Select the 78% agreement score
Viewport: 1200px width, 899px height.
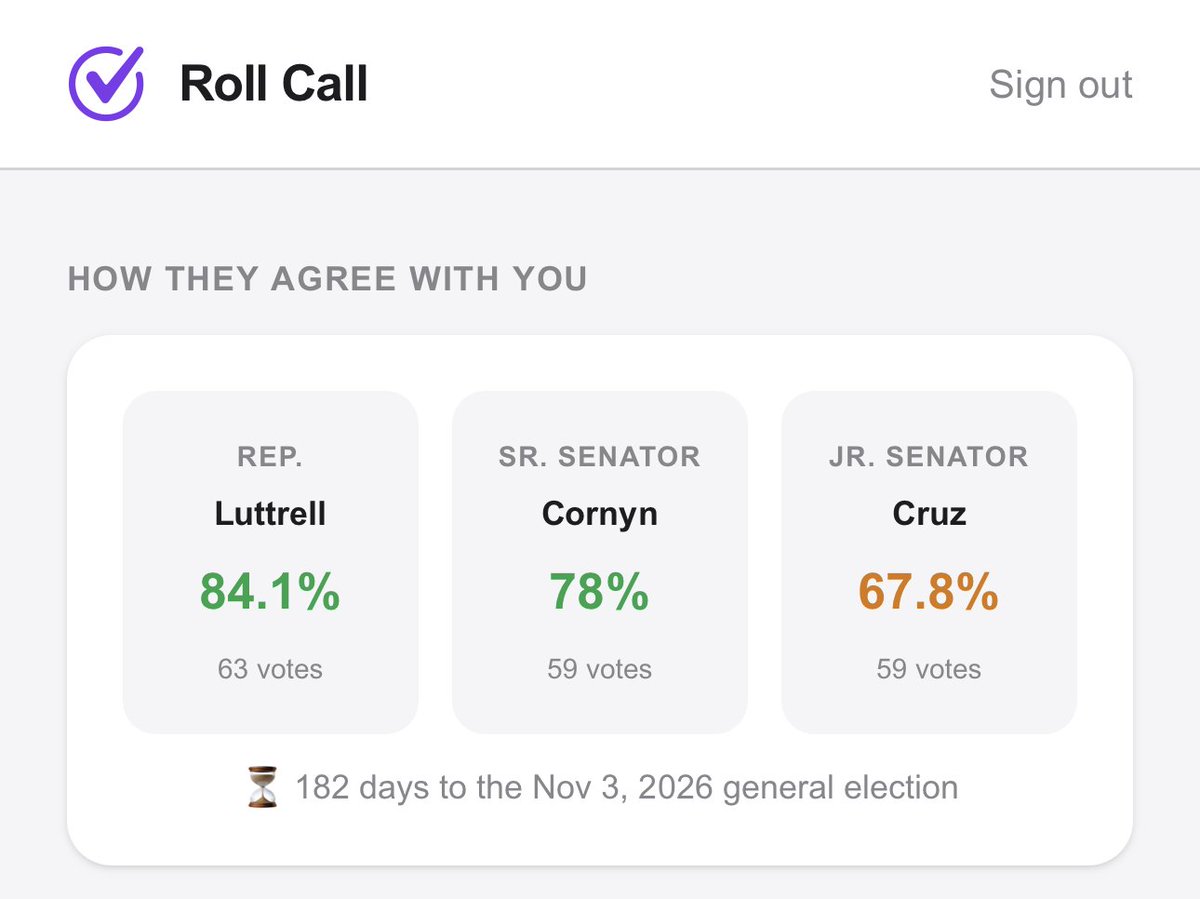(x=599, y=592)
